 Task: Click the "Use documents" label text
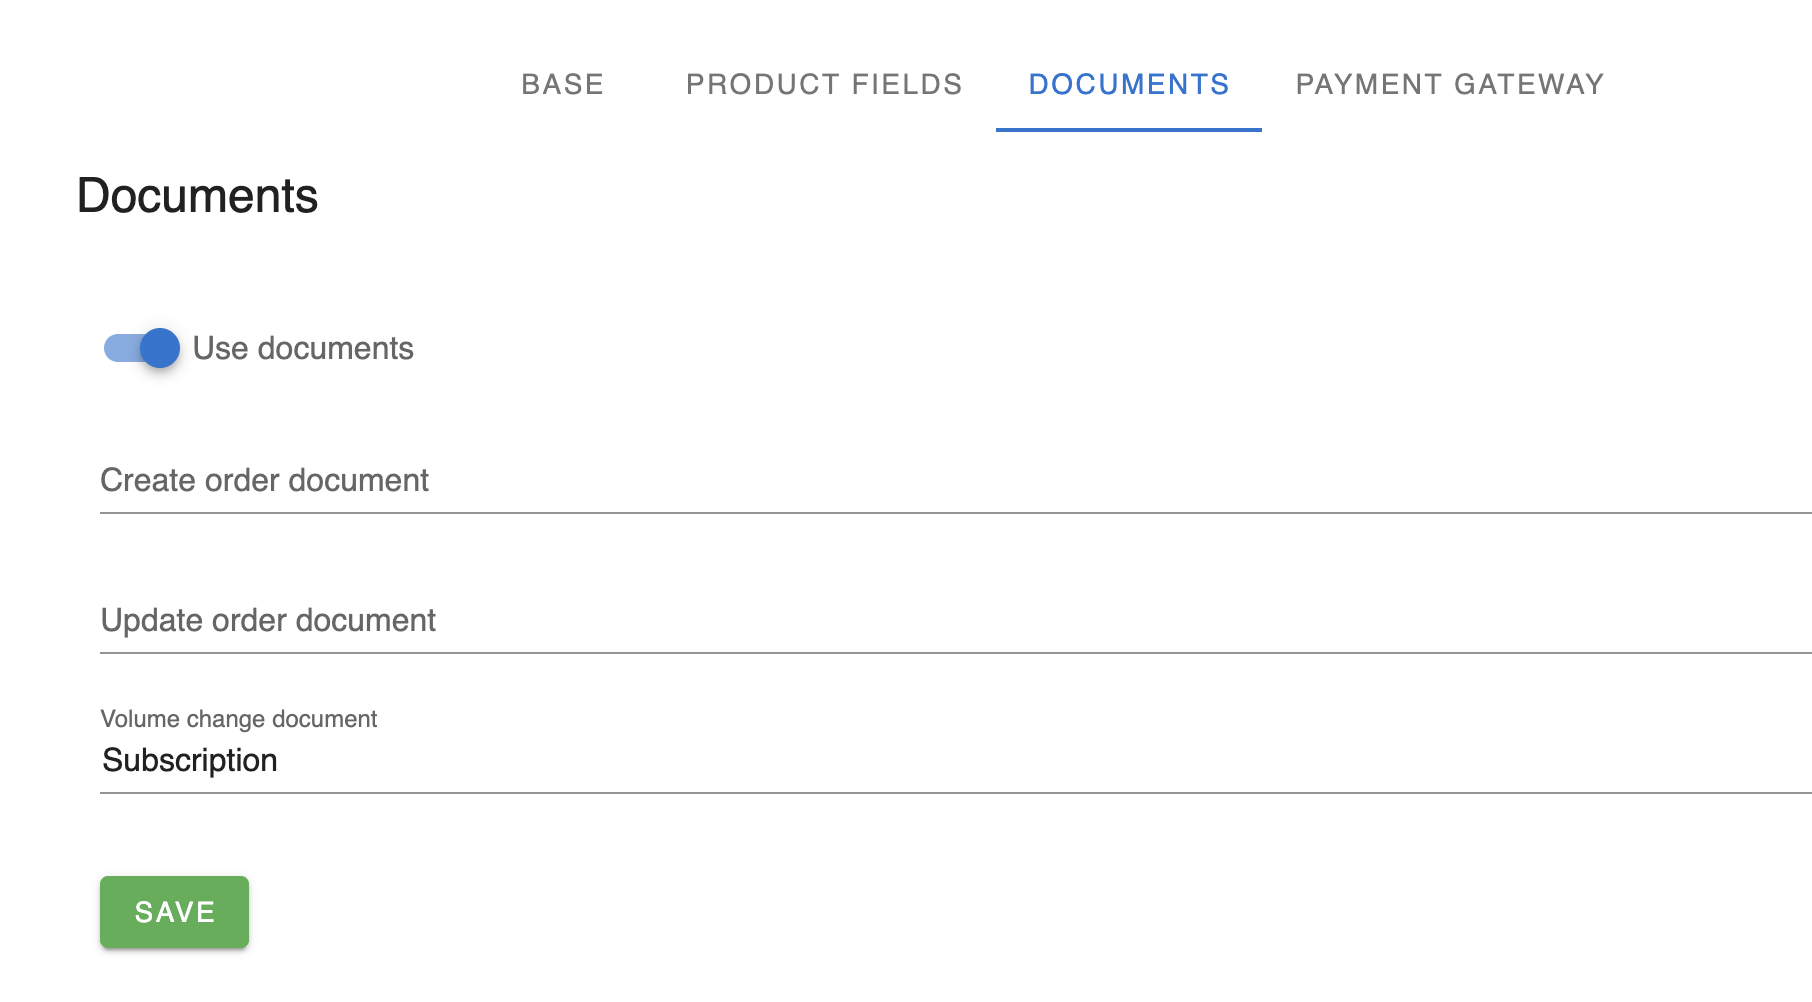(303, 348)
